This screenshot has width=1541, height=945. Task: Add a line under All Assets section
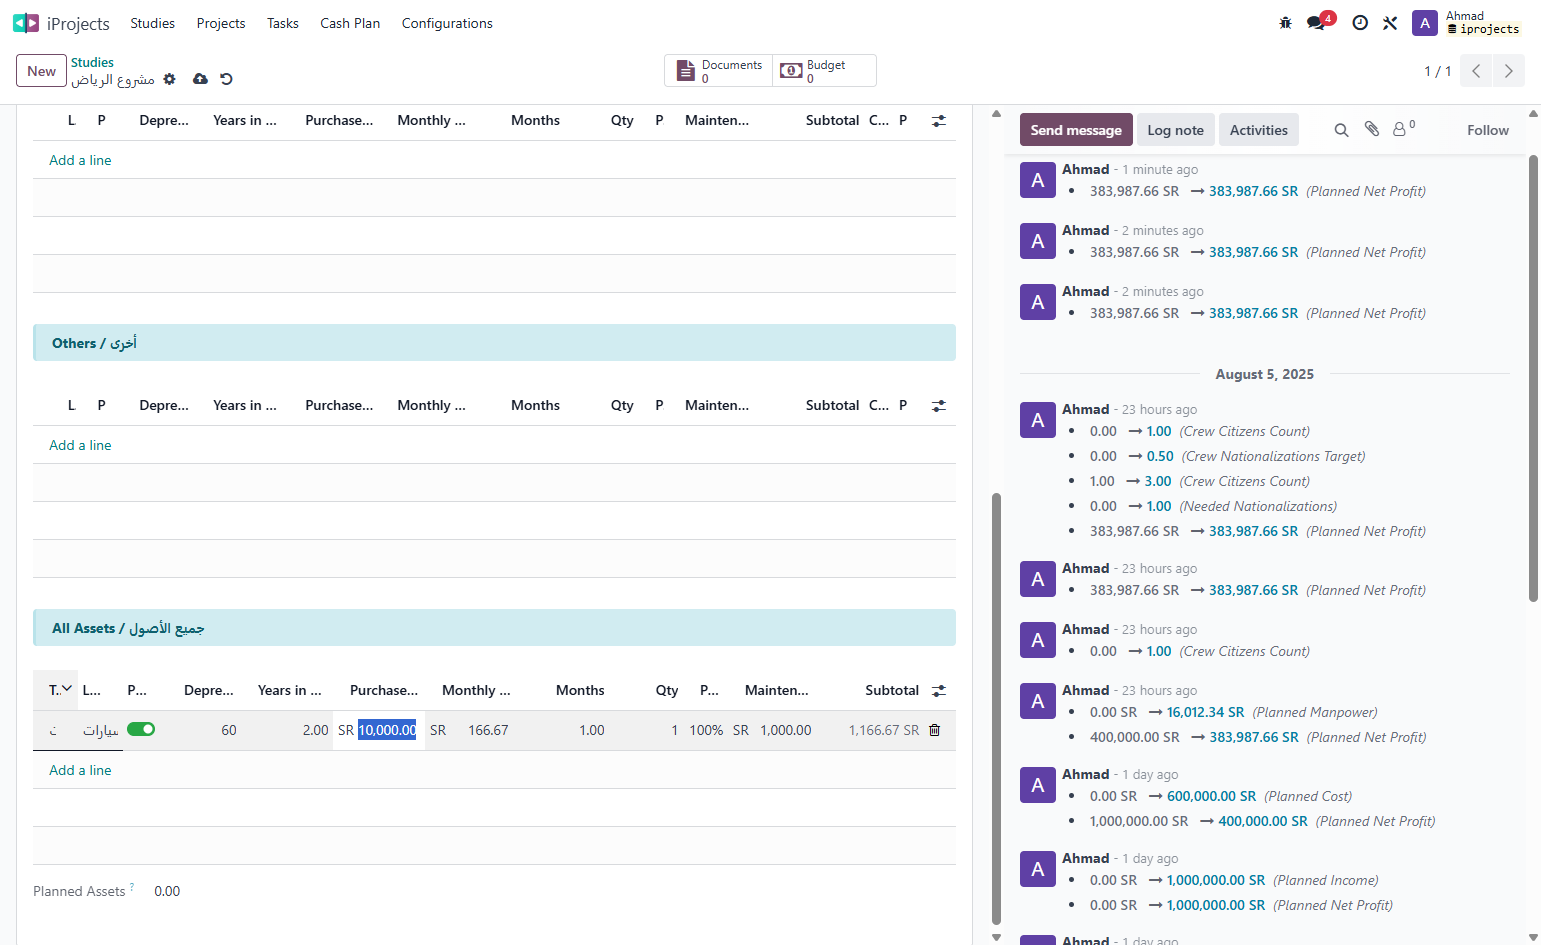click(x=80, y=770)
